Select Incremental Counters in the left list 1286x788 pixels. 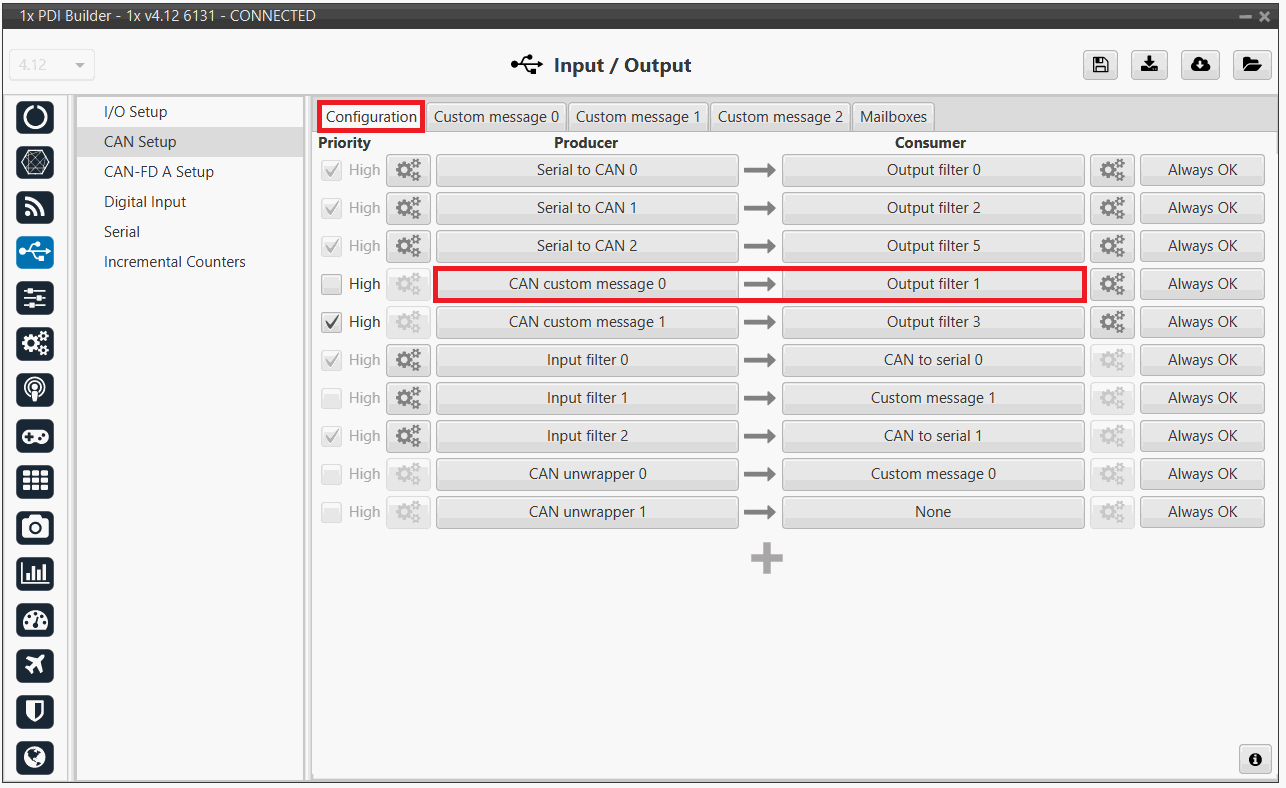click(x=174, y=262)
